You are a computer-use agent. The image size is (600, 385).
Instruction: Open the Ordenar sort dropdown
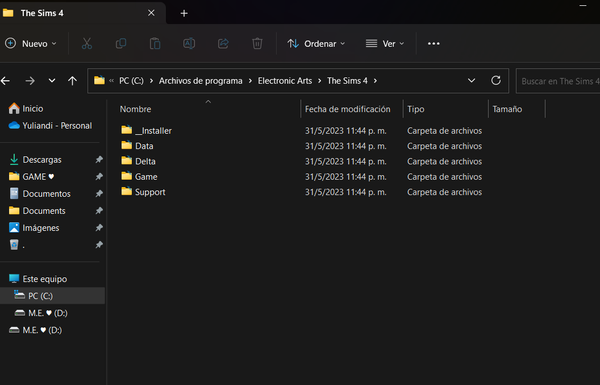[x=316, y=44]
